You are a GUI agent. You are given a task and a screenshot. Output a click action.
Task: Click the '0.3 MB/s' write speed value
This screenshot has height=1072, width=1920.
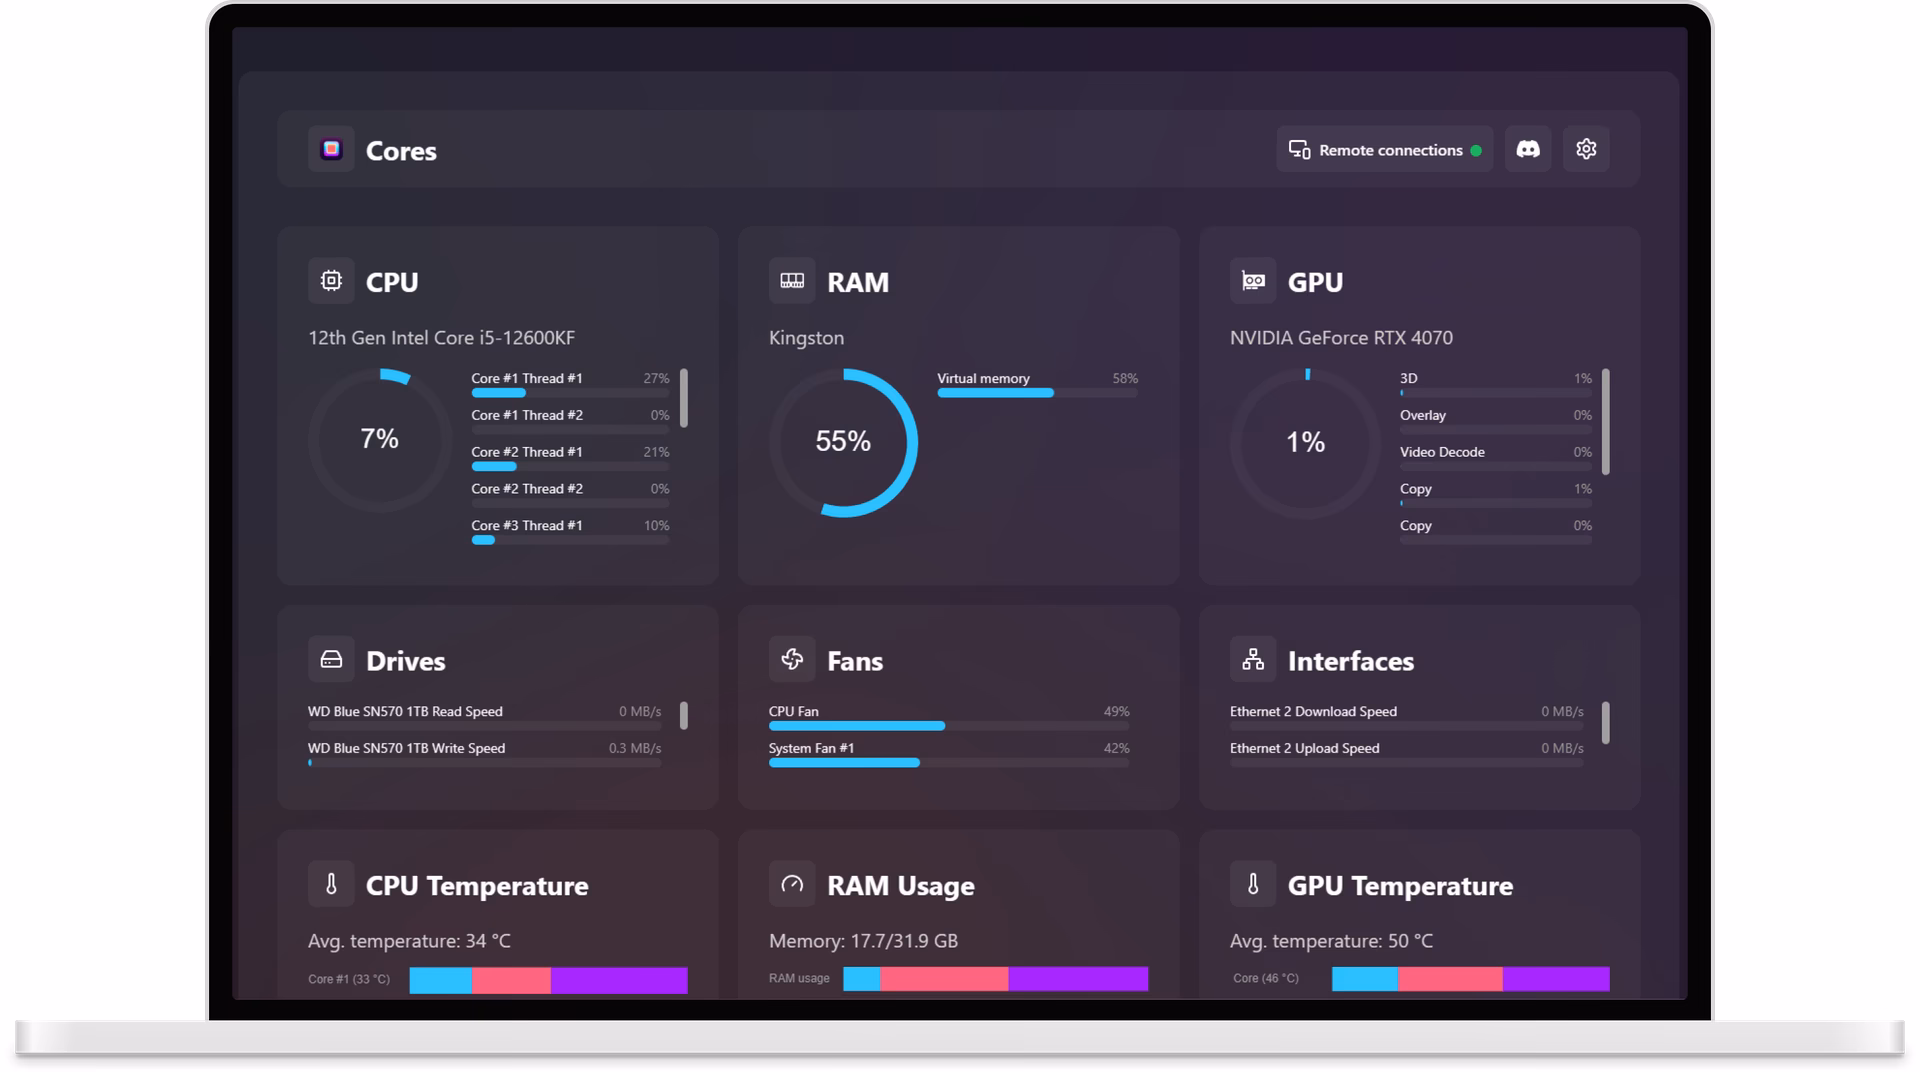point(635,748)
